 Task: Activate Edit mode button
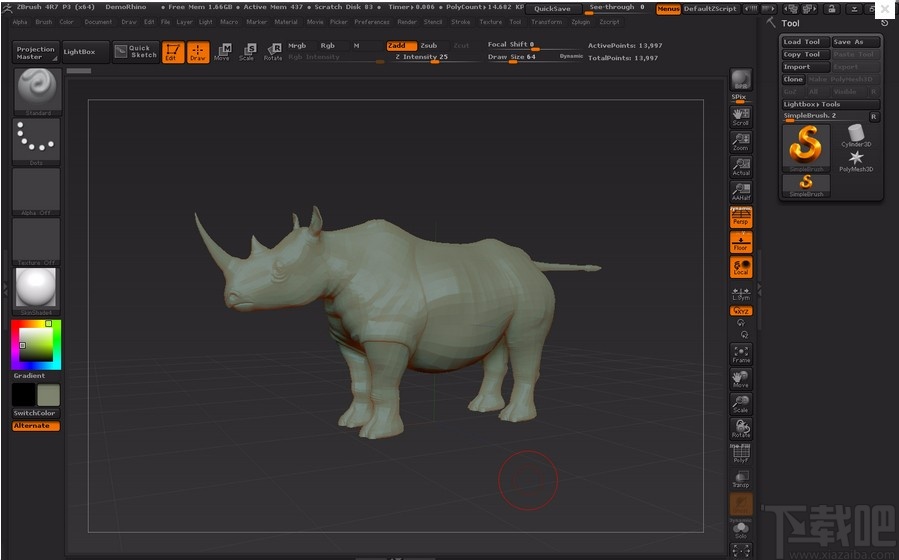click(173, 52)
